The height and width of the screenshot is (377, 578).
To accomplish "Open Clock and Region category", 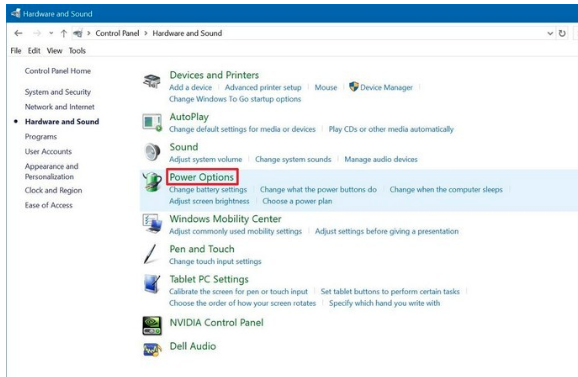I will (x=53, y=191).
